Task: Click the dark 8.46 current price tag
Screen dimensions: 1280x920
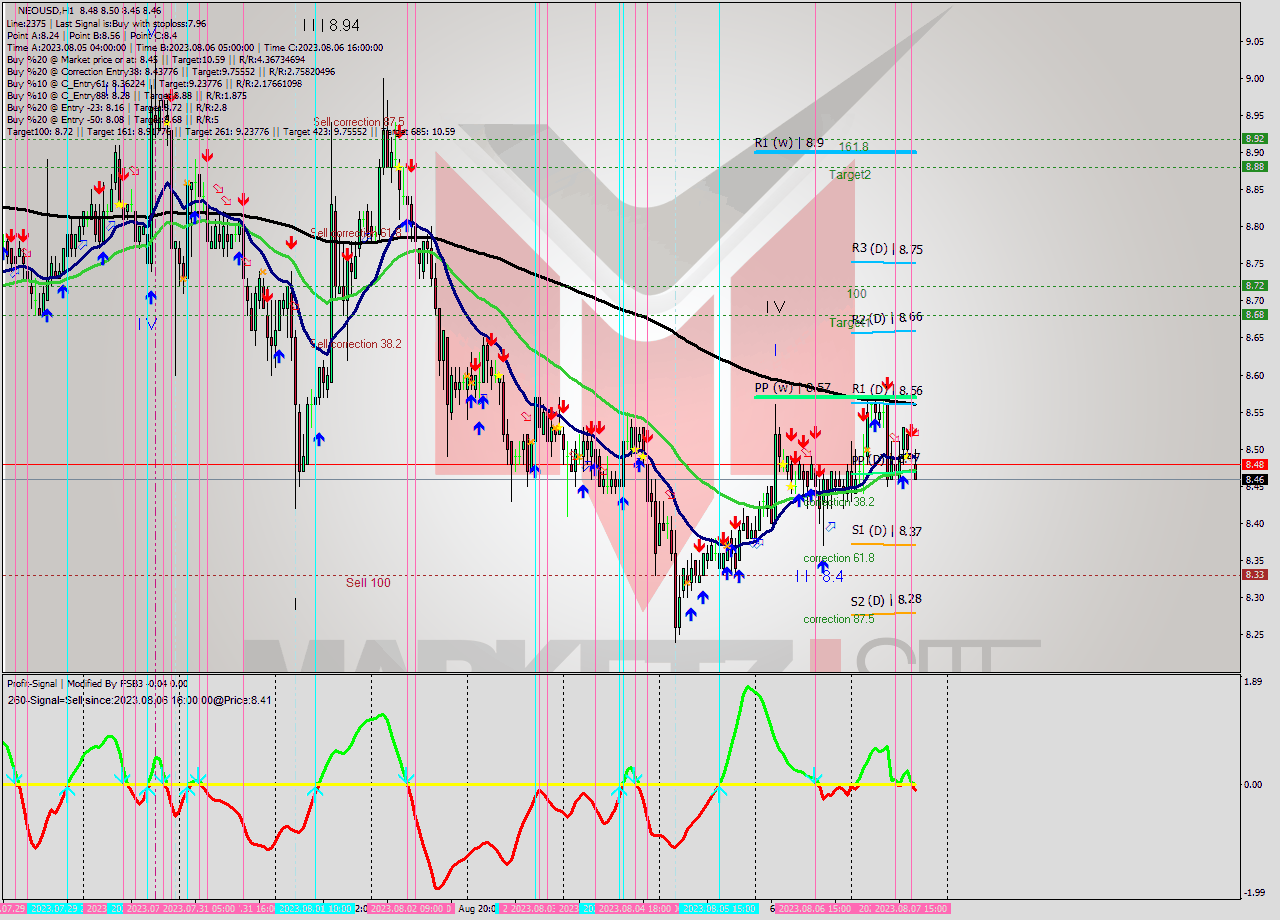Action: (1254, 479)
